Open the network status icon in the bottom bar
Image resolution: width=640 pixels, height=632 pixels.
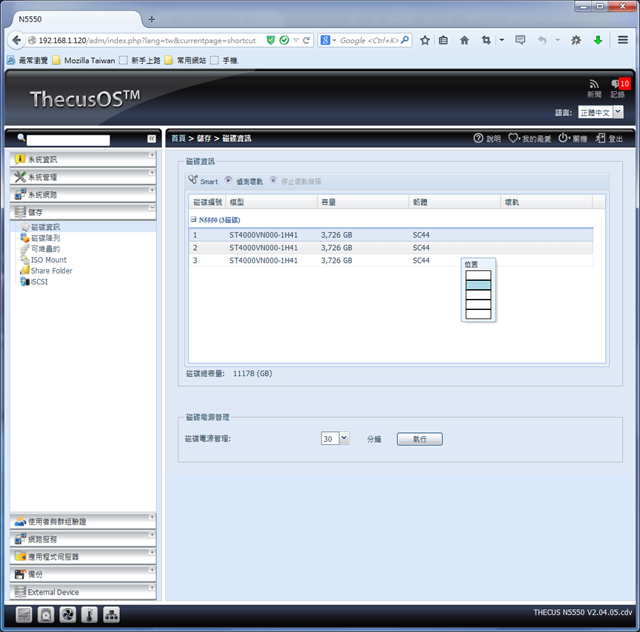coord(111,614)
